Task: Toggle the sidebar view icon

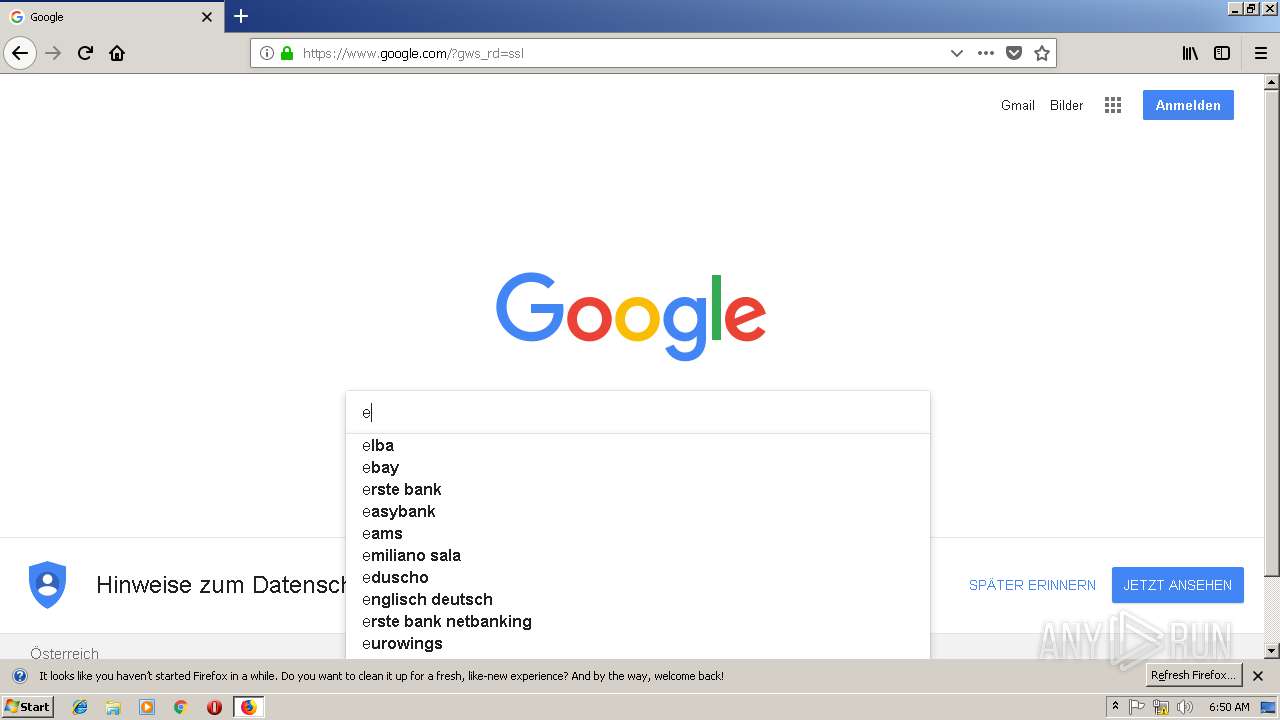Action: 1222,53
